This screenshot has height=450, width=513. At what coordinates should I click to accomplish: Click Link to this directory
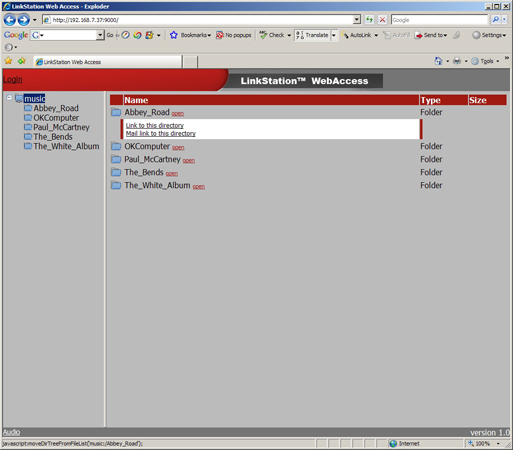[155, 125]
